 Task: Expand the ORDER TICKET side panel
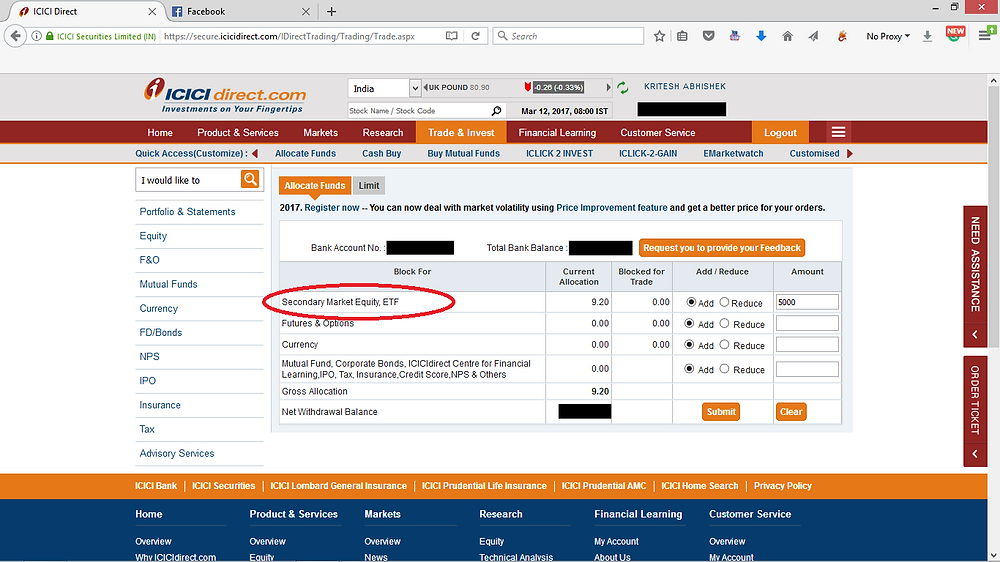click(x=975, y=411)
